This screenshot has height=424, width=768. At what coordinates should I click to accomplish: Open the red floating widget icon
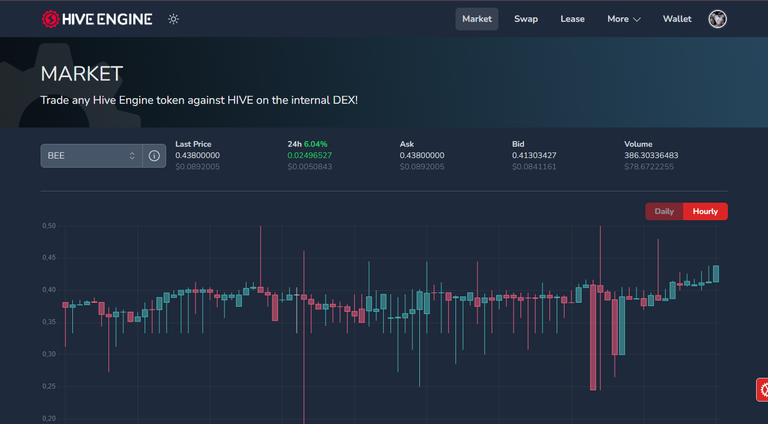click(x=763, y=390)
